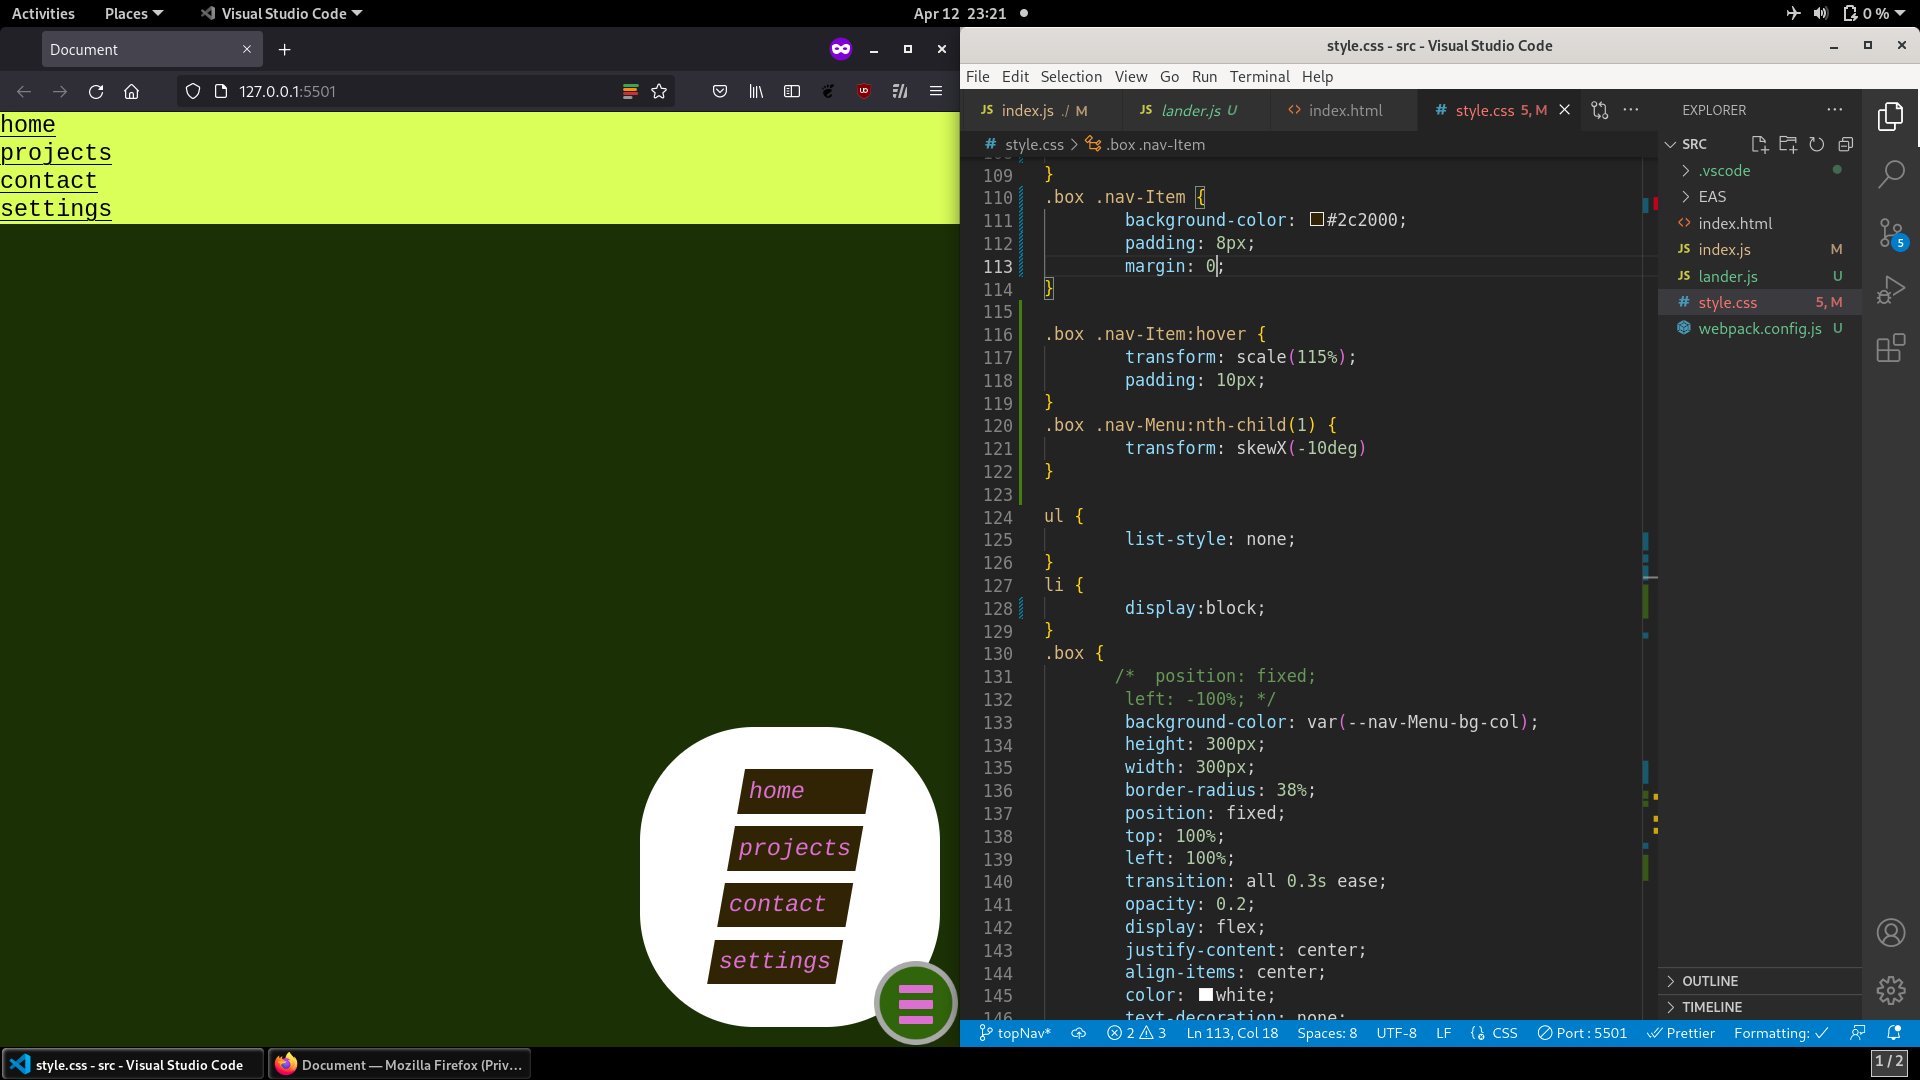Toggle Firefox sidebar view button

coord(792,91)
